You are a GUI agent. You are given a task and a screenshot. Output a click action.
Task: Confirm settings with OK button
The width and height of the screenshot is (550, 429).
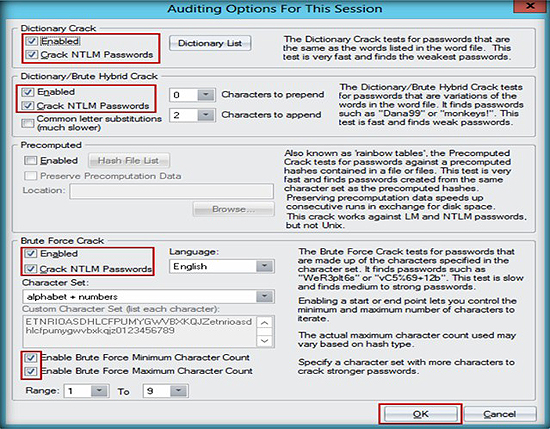coord(421,414)
